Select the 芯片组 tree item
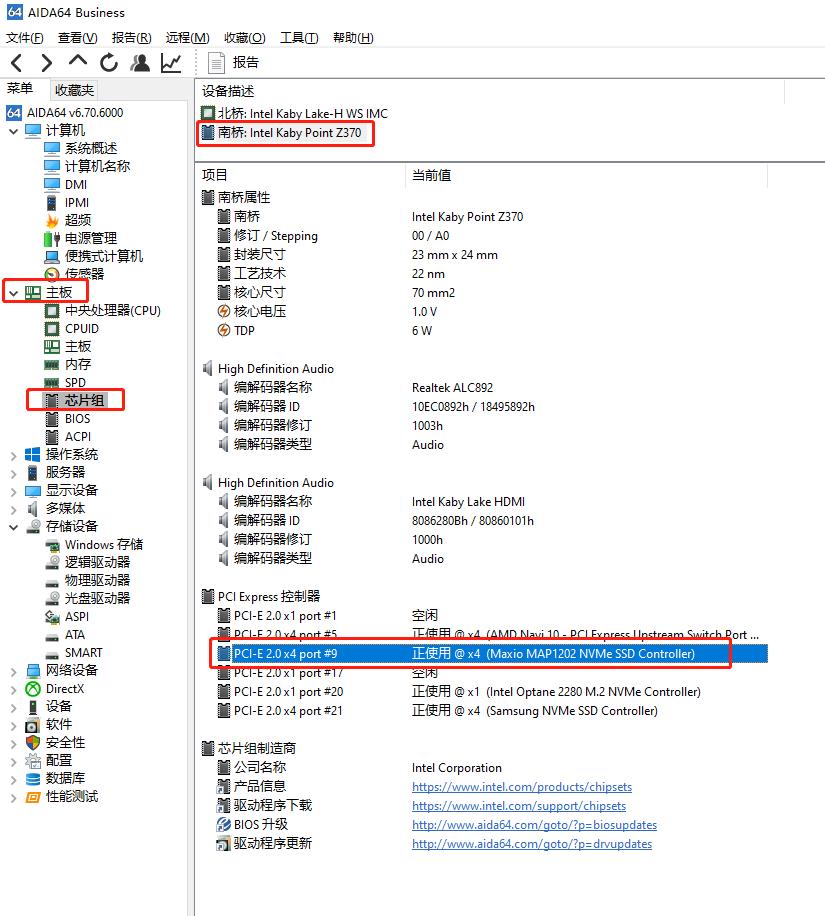This screenshot has height=916, width=825. (x=84, y=401)
